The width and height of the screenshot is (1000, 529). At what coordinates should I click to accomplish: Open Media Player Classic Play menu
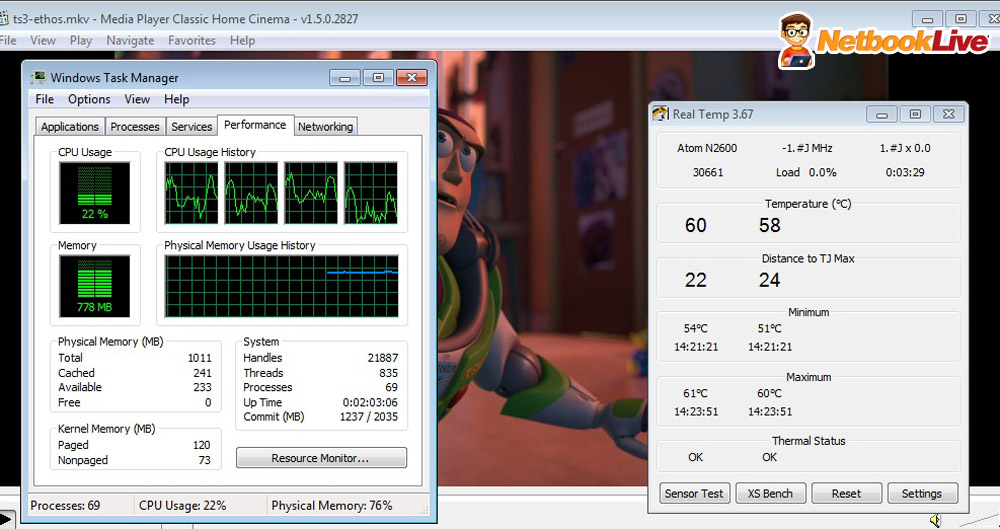(x=81, y=40)
